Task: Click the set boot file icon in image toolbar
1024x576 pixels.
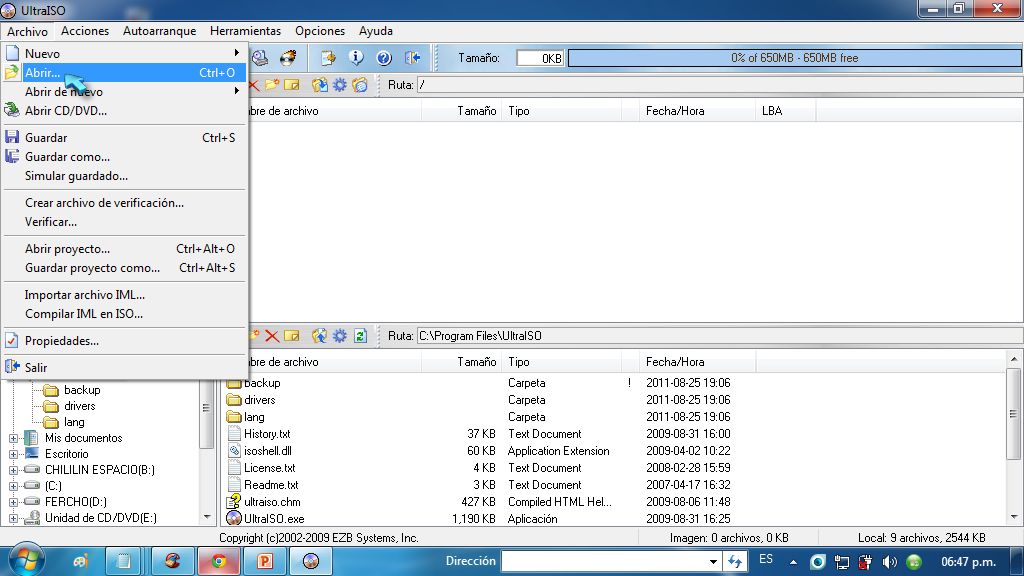Action: (360, 85)
